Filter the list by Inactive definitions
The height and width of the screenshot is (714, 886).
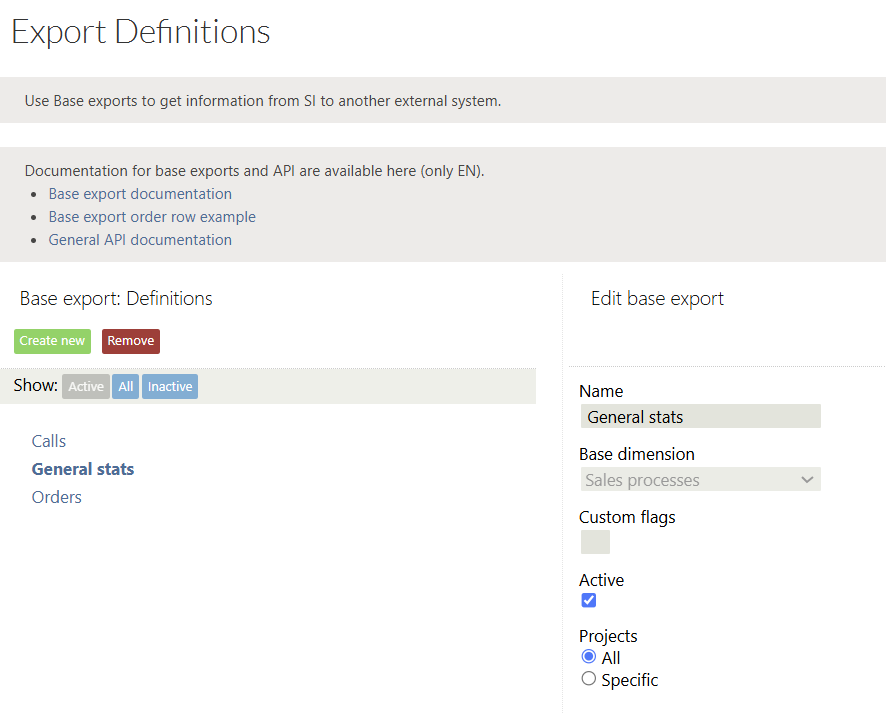(170, 387)
